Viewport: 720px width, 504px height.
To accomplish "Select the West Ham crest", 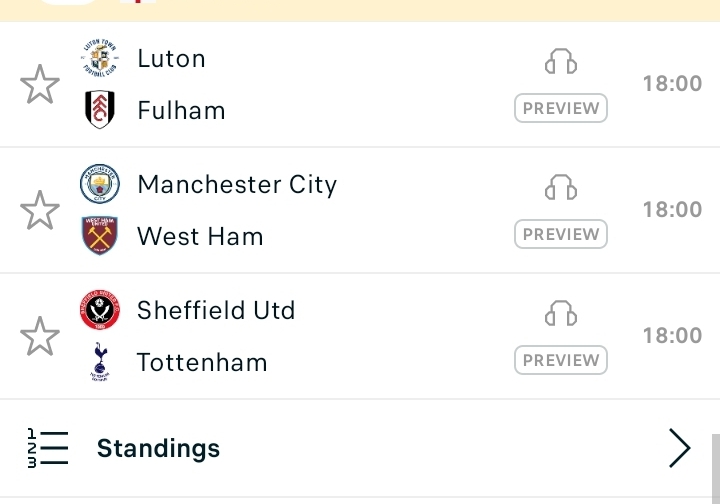I will (x=100, y=235).
